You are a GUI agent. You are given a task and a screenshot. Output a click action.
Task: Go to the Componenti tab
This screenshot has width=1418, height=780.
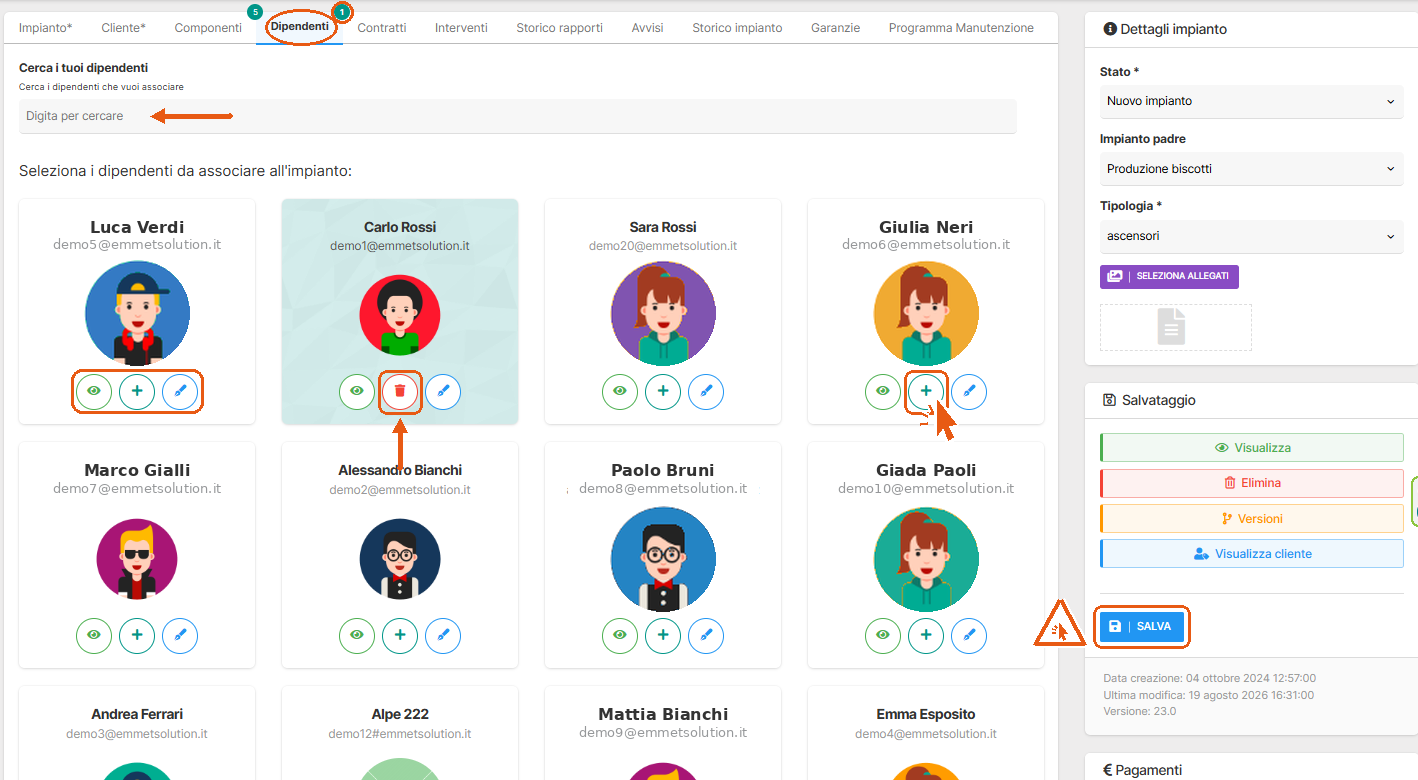(208, 28)
